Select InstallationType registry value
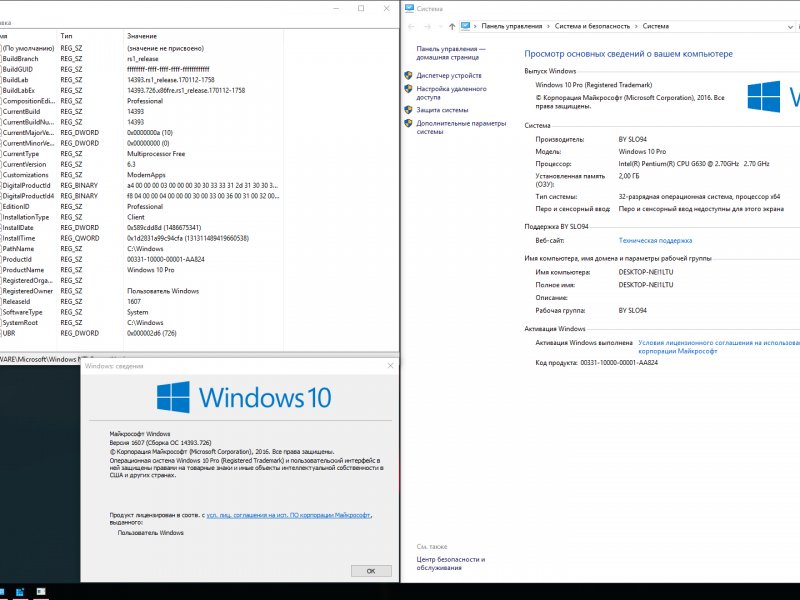Viewport: 800px width, 600px height. pos(26,217)
